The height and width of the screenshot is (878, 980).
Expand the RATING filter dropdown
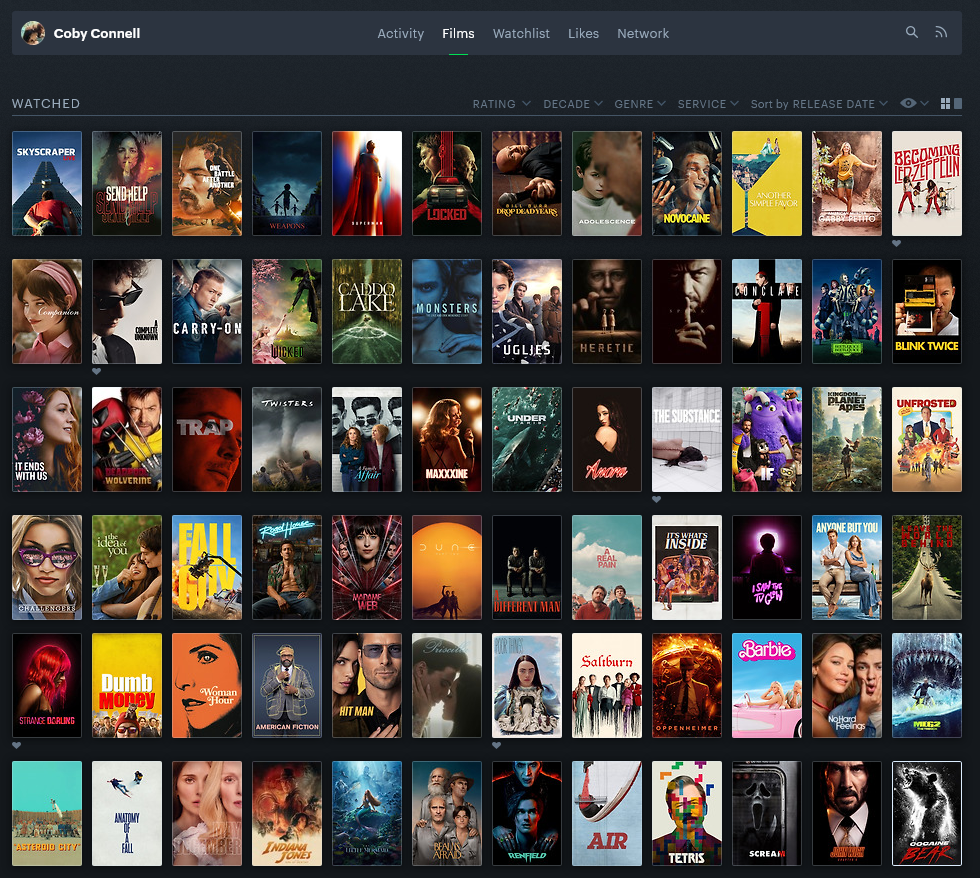(501, 104)
